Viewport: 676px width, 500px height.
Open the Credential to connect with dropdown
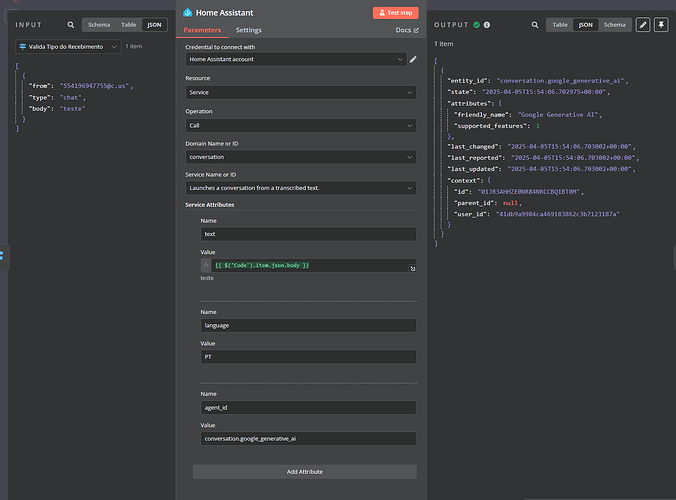296,59
